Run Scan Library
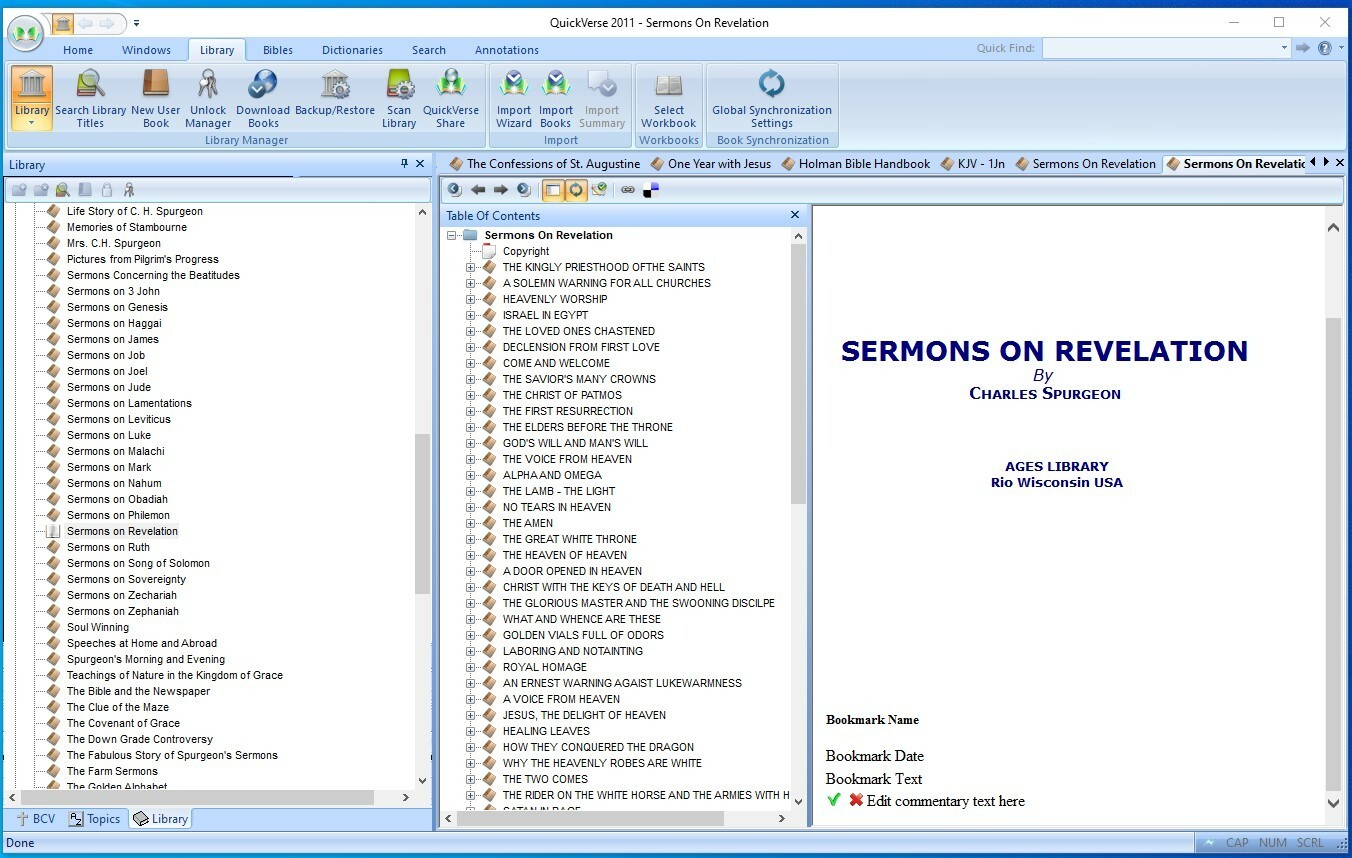 399,99
